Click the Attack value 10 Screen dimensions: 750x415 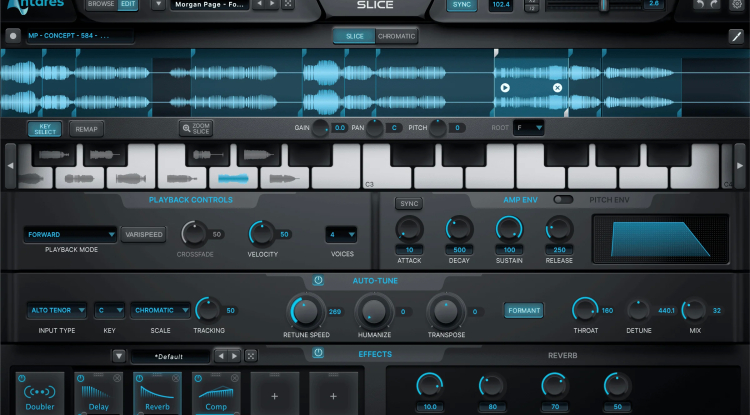[x=409, y=250]
